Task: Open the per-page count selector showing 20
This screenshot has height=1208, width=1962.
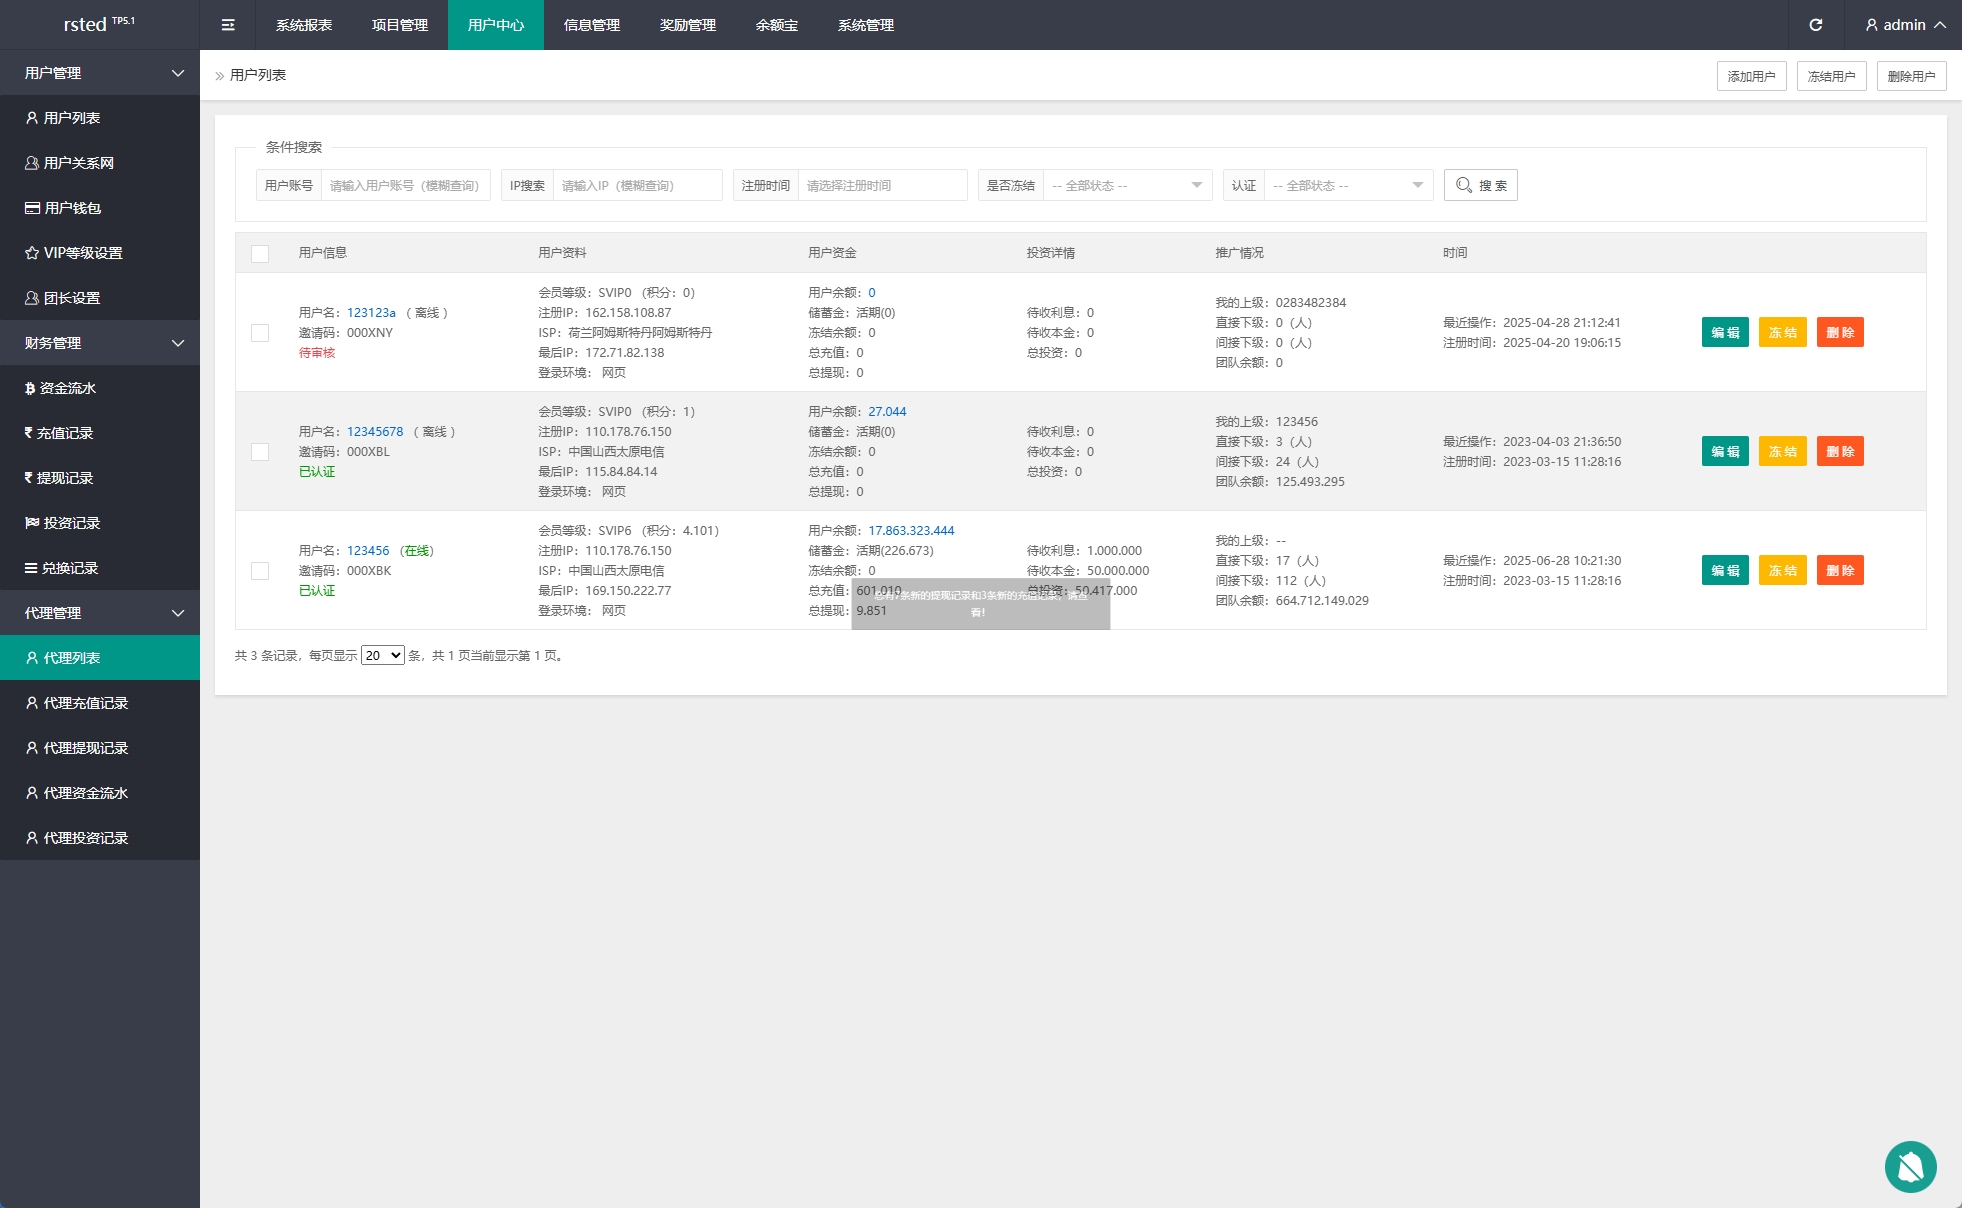Action: (x=382, y=655)
